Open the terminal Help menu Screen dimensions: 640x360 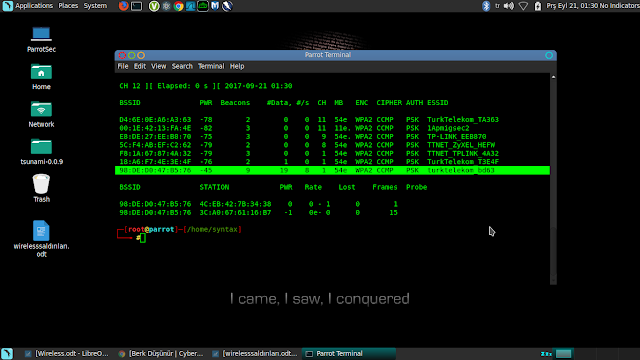pos(237,66)
